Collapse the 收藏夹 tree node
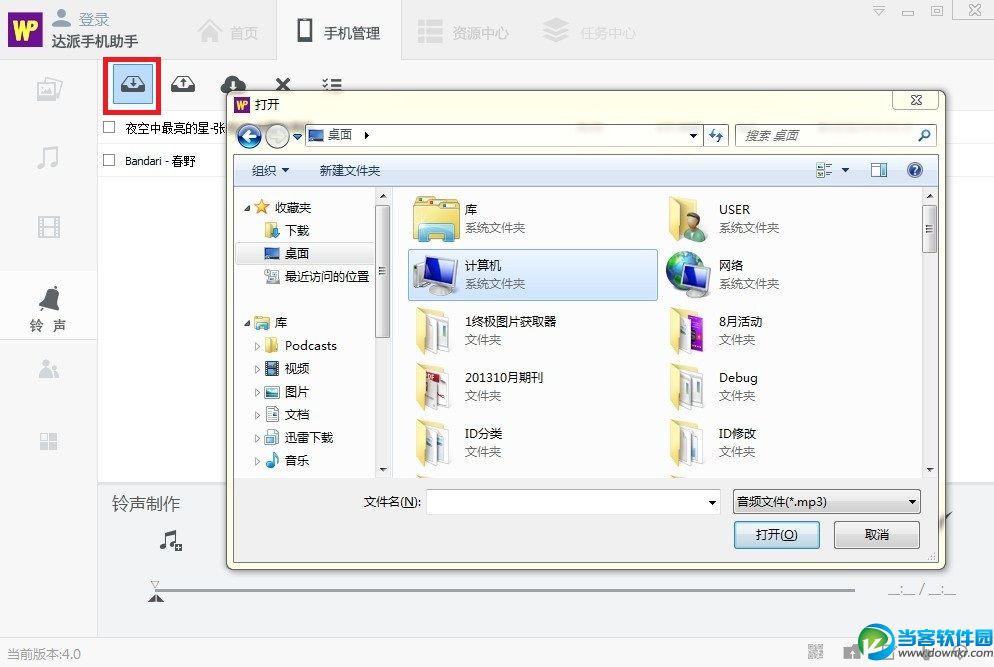This screenshot has height=667, width=994. pyautogui.click(x=247, y=207)
